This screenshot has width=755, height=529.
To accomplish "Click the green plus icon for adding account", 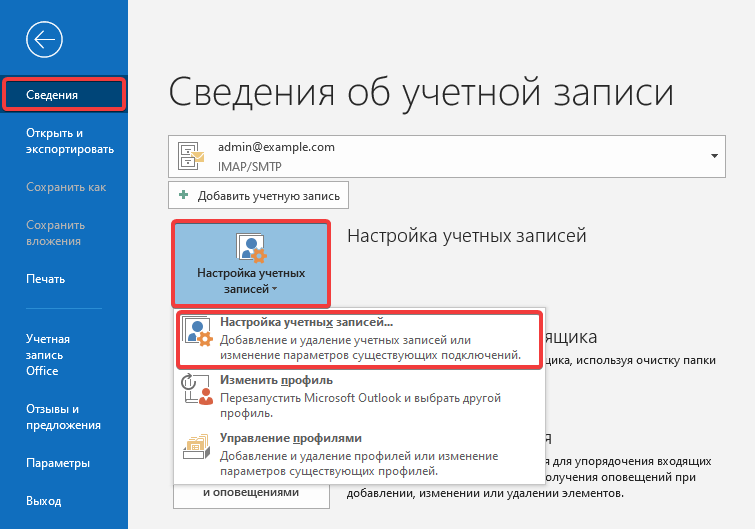I will [x=183, y=195].
